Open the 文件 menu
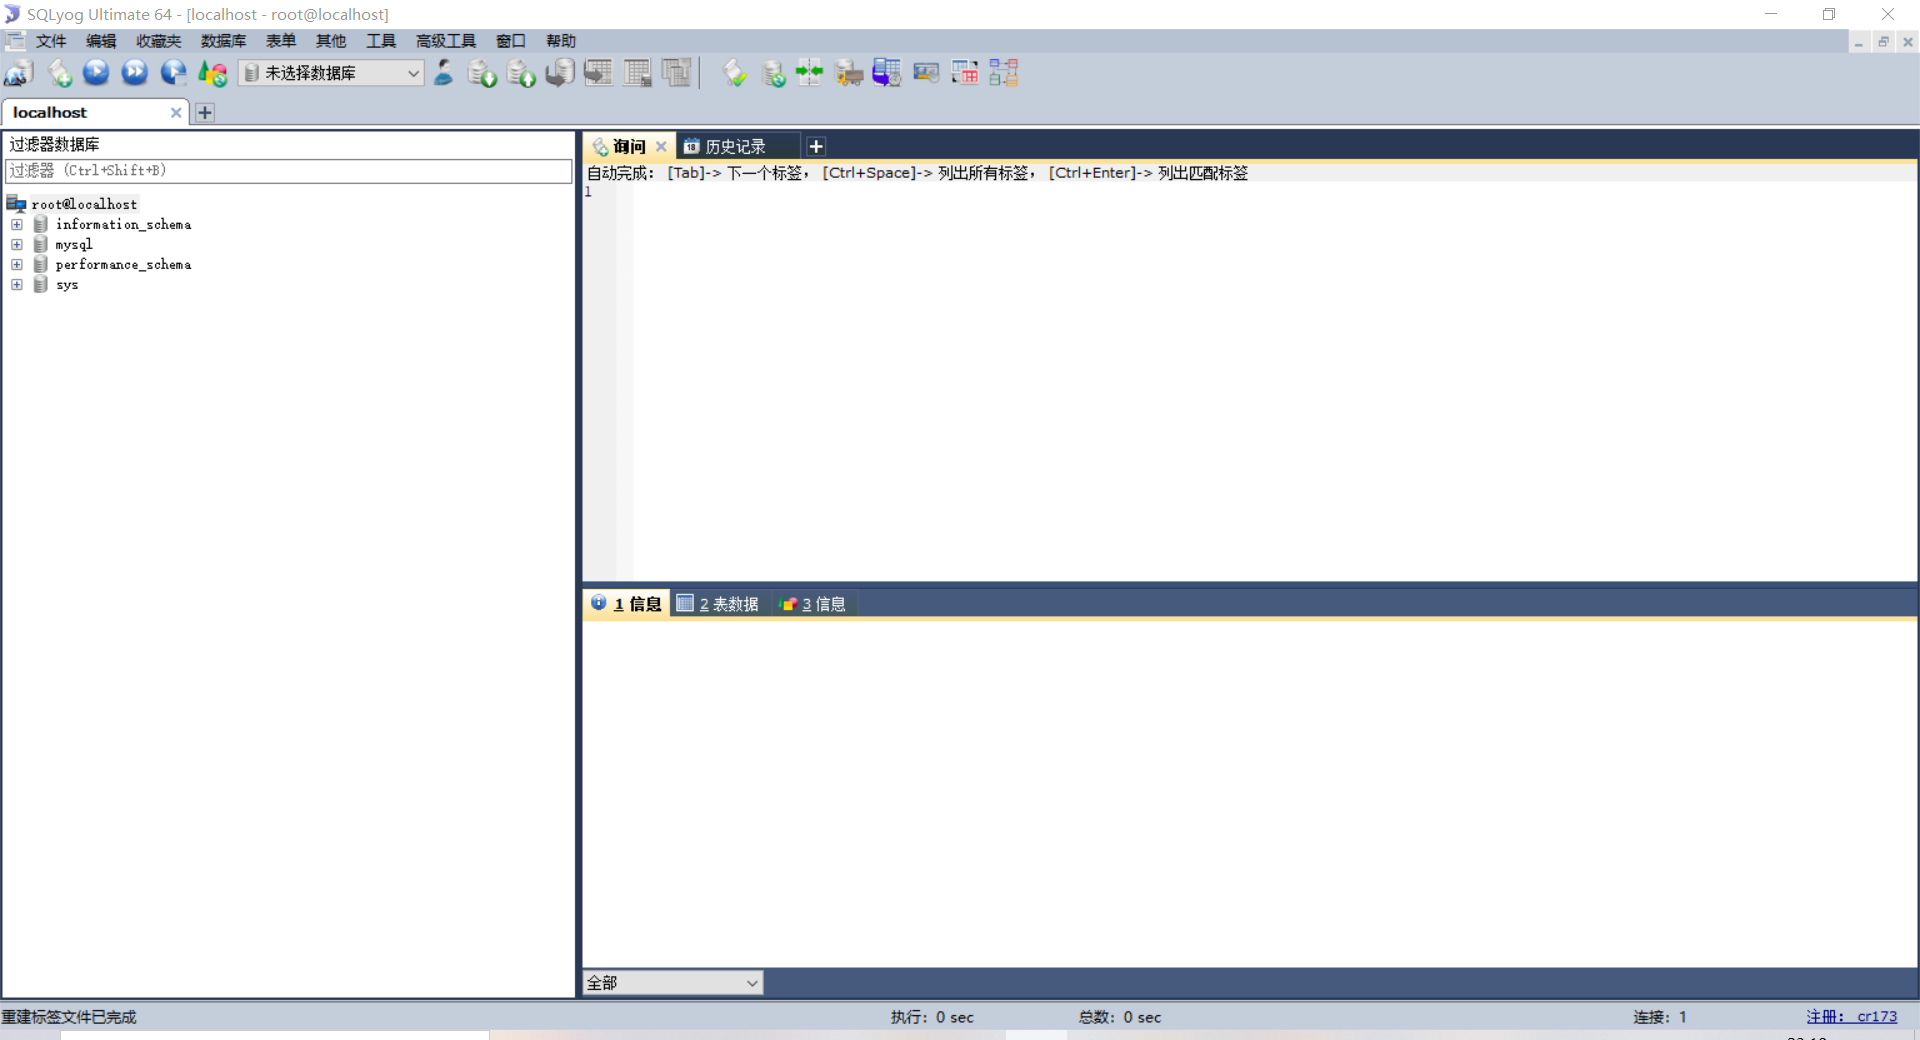This screenshot has height=1040, width=1920. tap(51, 41)
